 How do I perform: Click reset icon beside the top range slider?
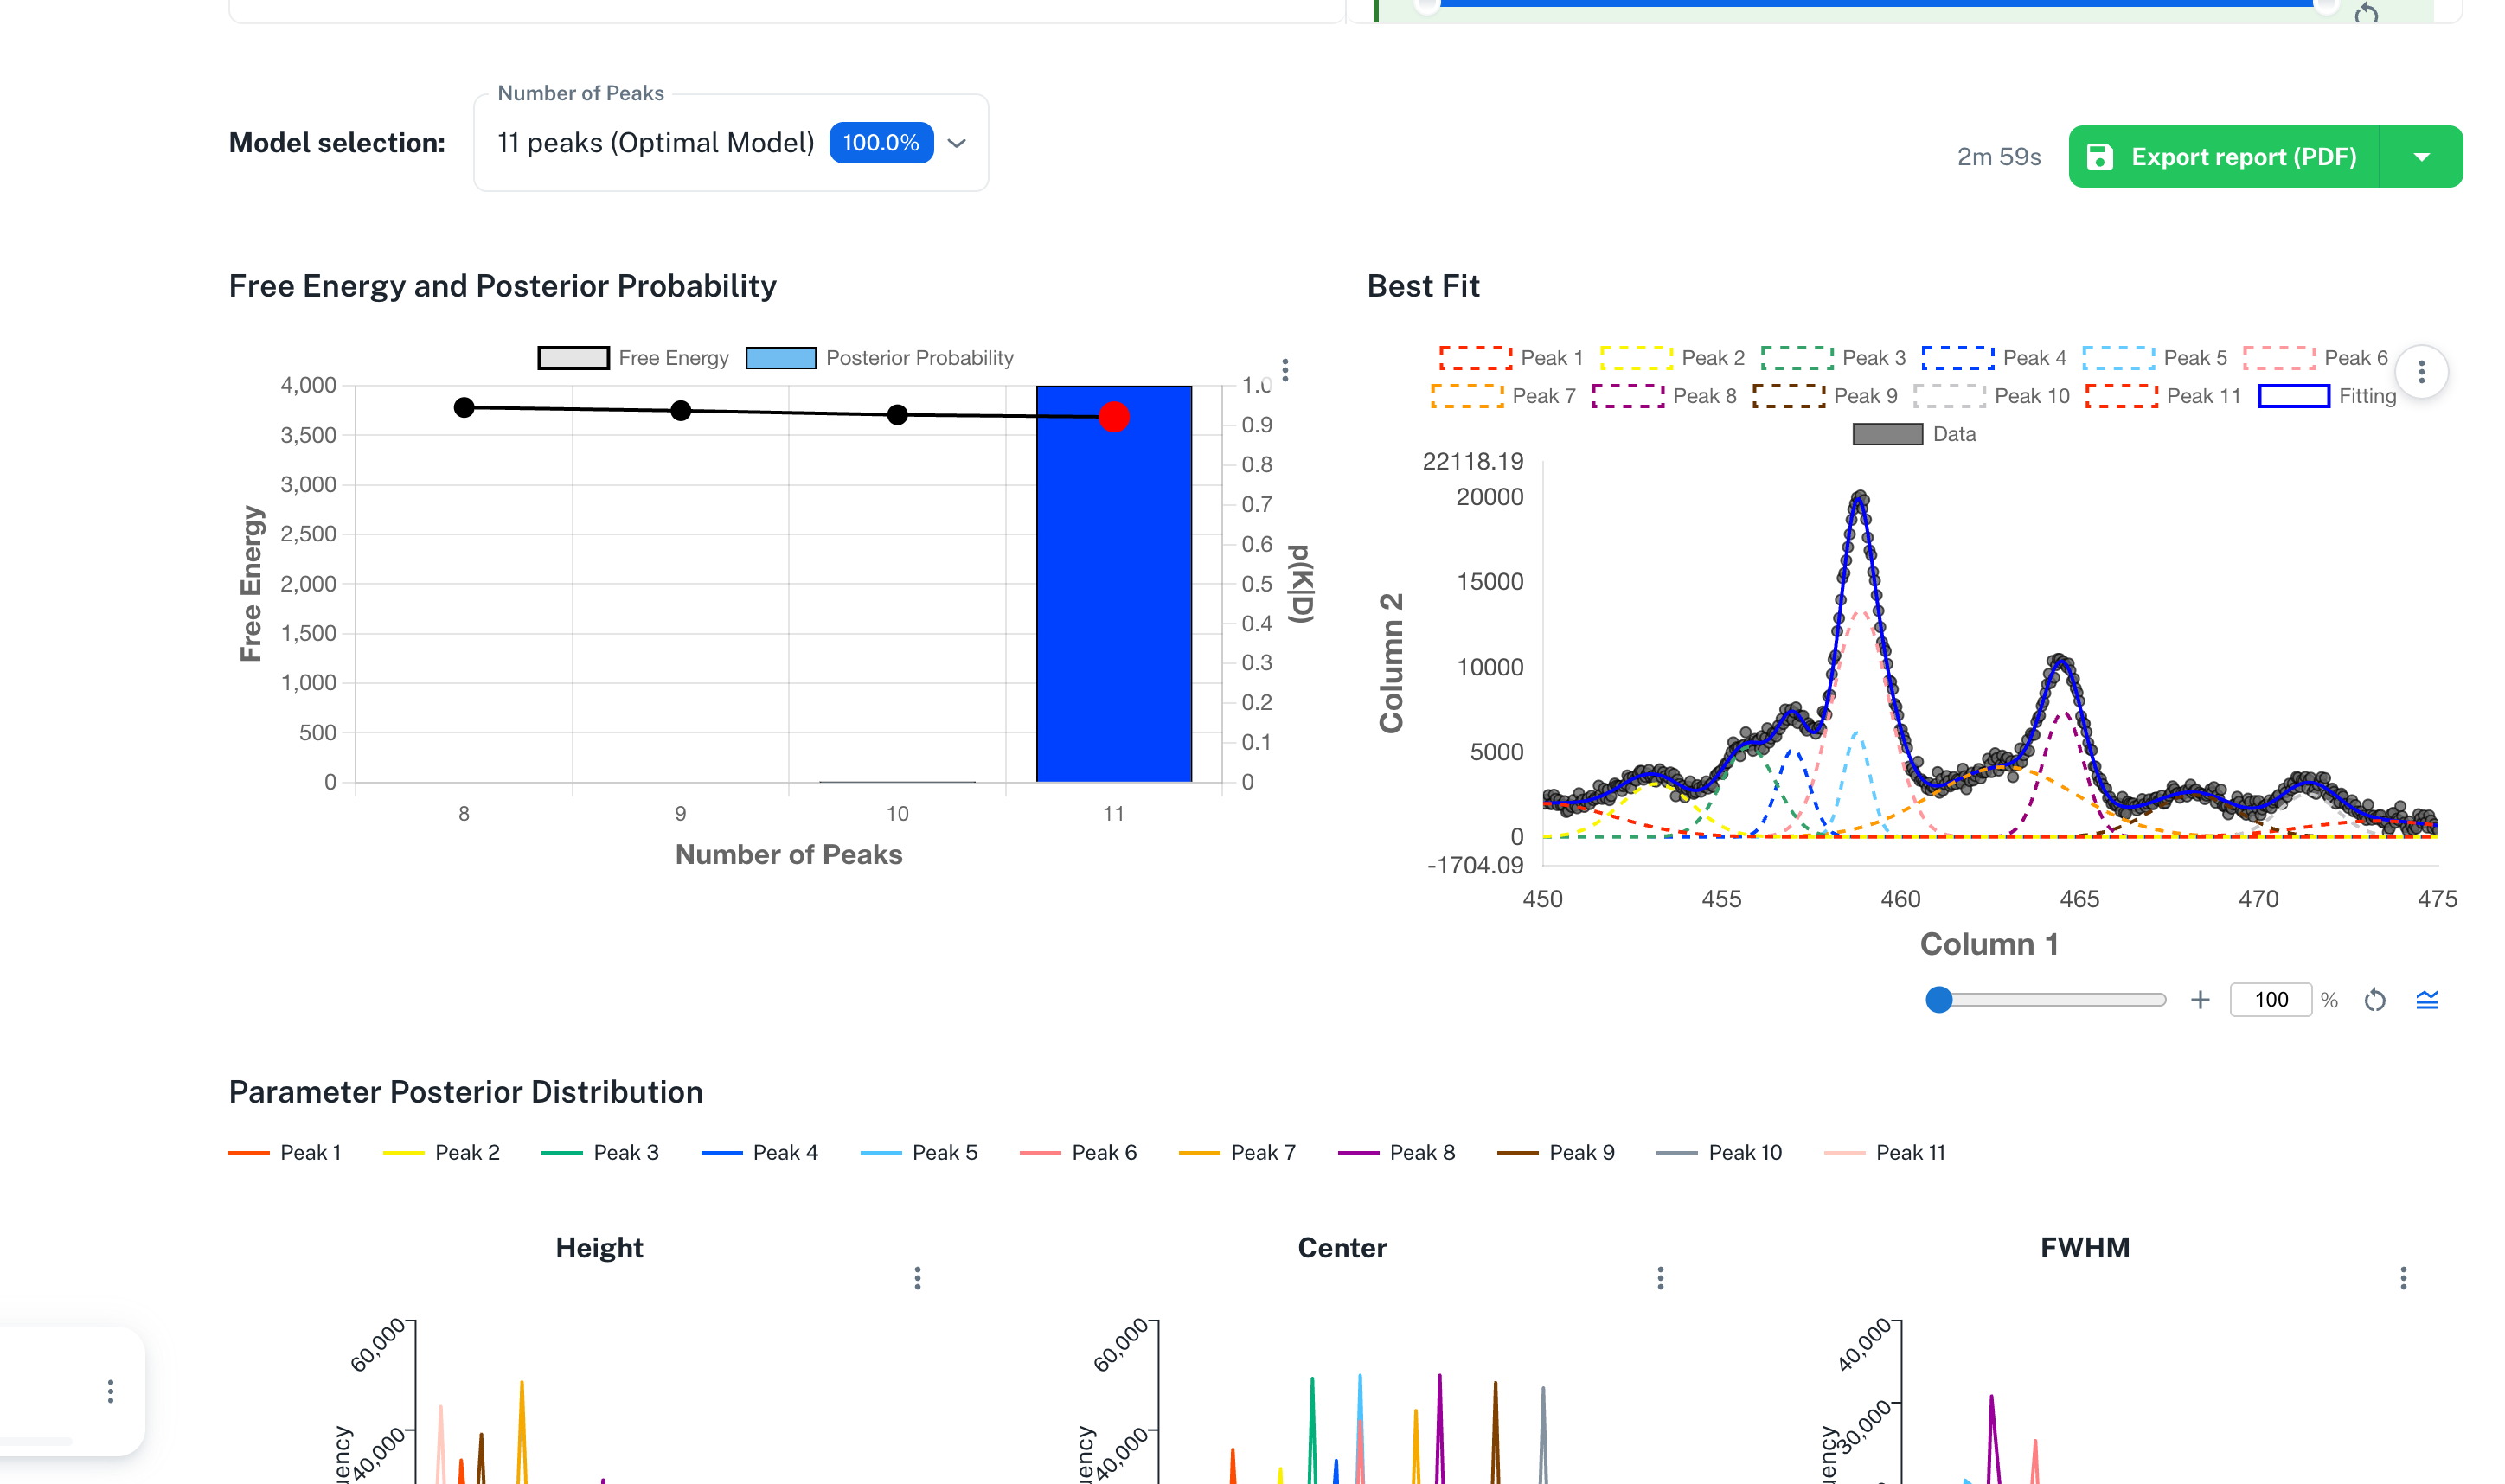(2366, 13)
